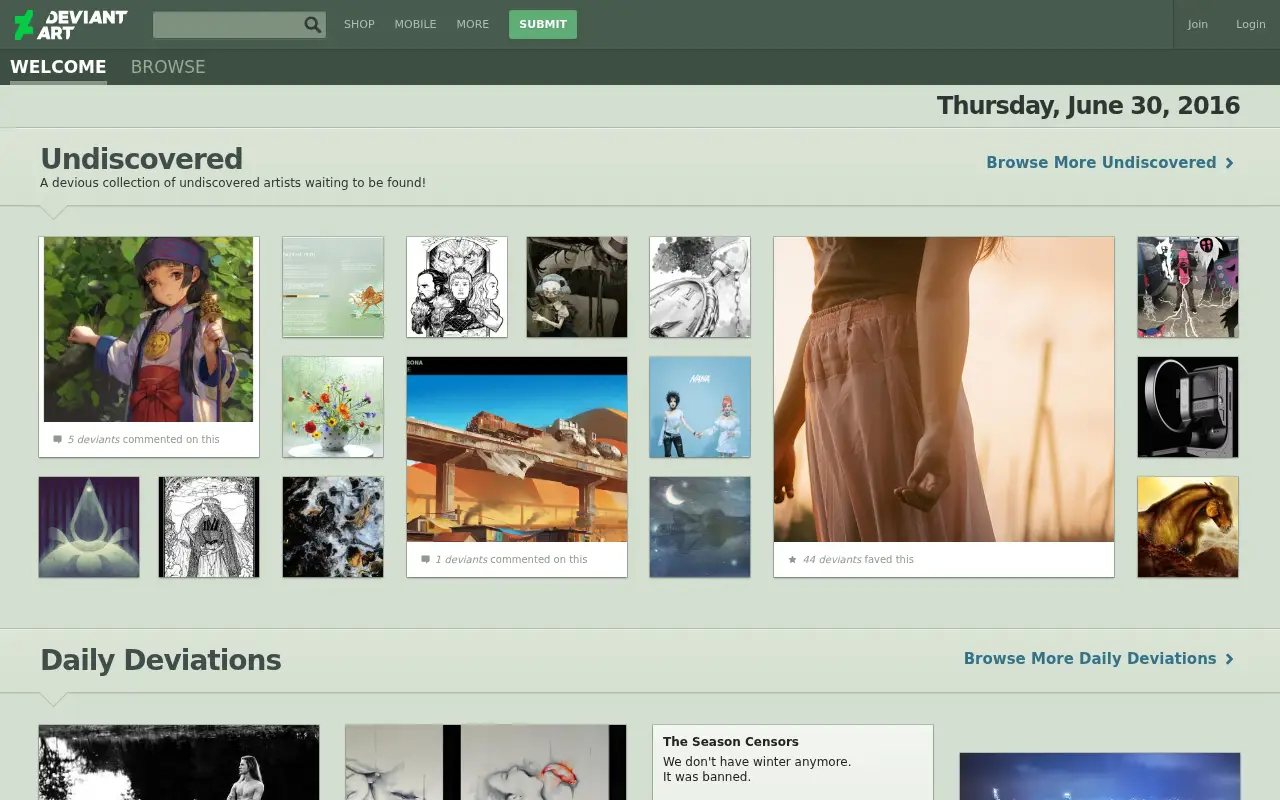Switch to the WELCOME tab
Screen dimensions: 1280x800
pos(58,67)
